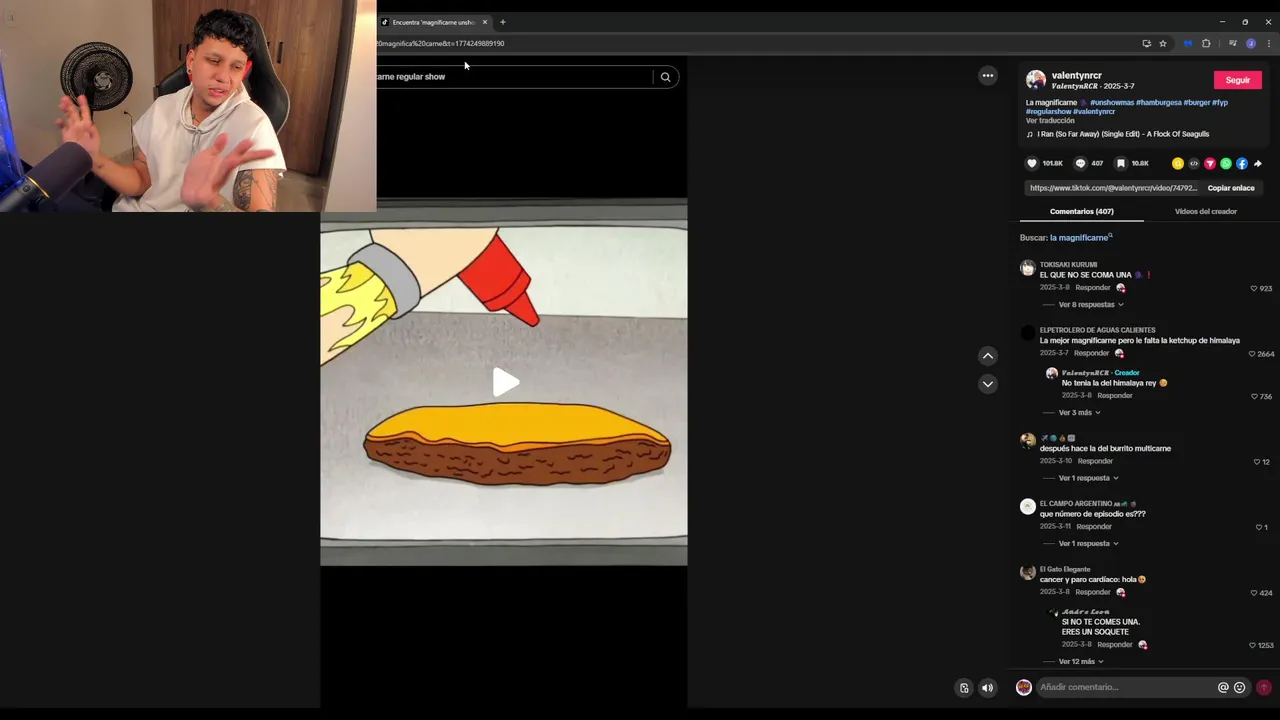Post comment with the red arrow button
Viewport: 1280px width, 720px height.
pos(1264,688)
